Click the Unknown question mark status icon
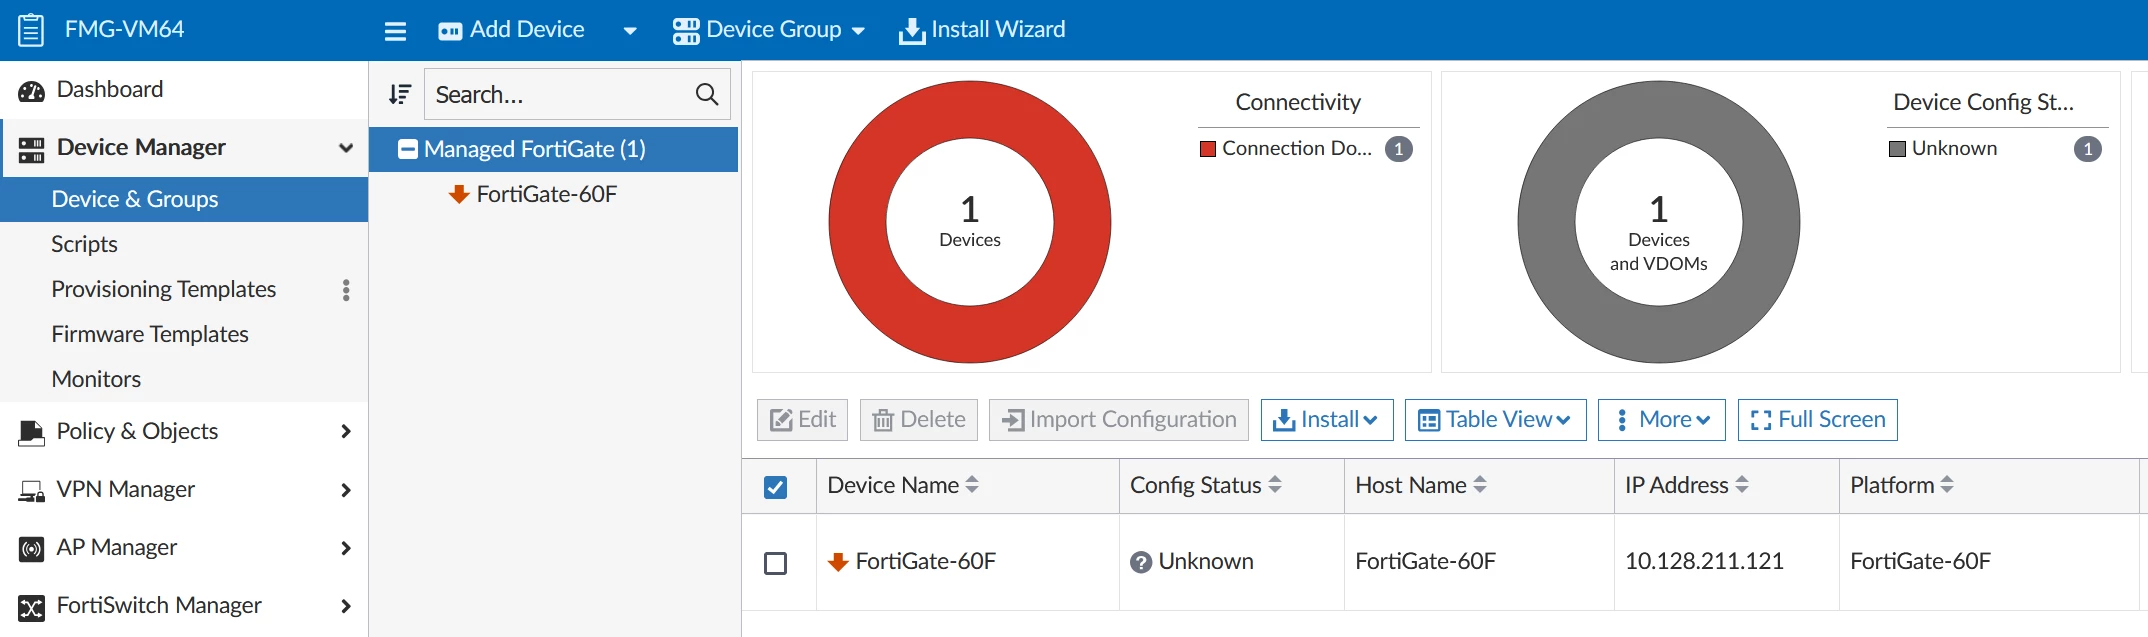2148x637 pixels. tap(1141, 562)
